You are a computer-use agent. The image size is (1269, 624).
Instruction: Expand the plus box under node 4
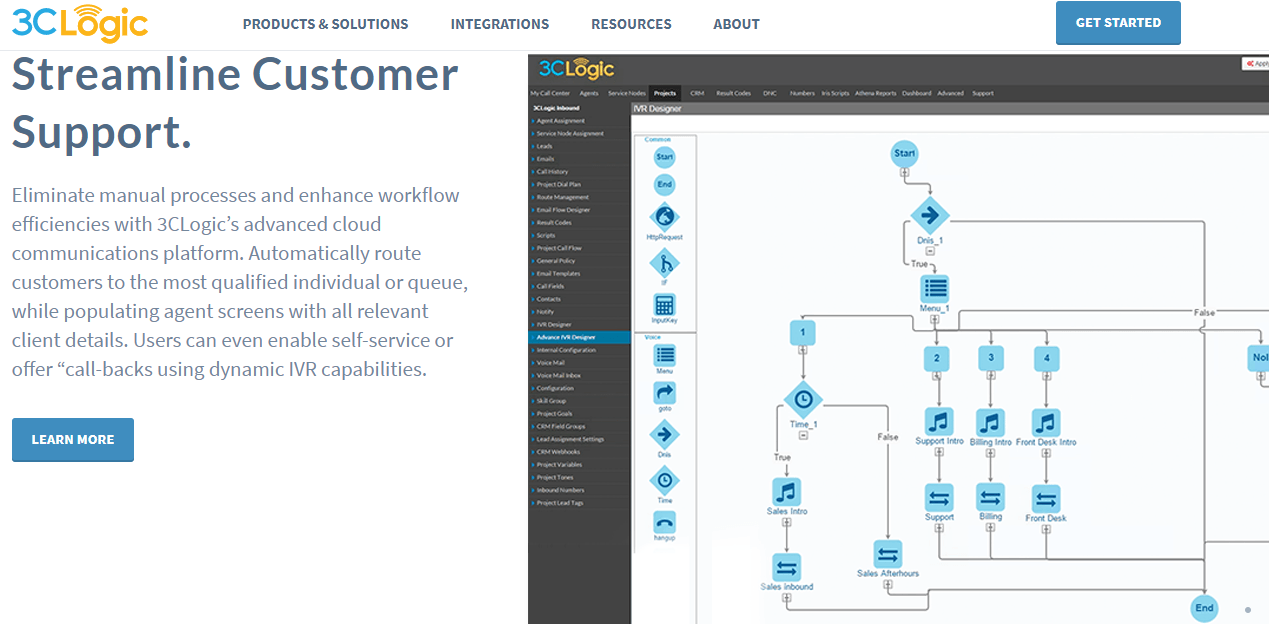pyautogui.click(x=1046, y=376)
